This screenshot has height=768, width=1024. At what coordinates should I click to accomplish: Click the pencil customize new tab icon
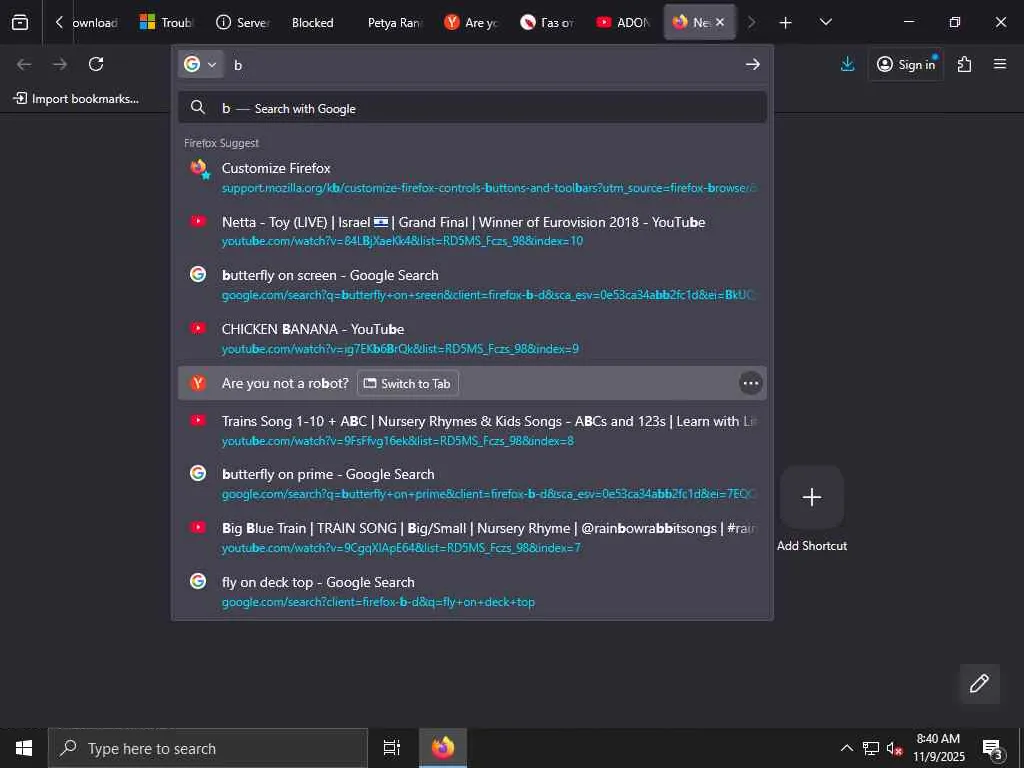click(979, 683)
